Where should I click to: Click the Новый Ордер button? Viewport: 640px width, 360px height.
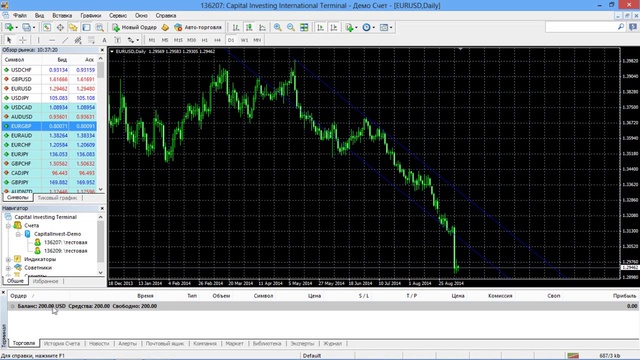[134, 27]
